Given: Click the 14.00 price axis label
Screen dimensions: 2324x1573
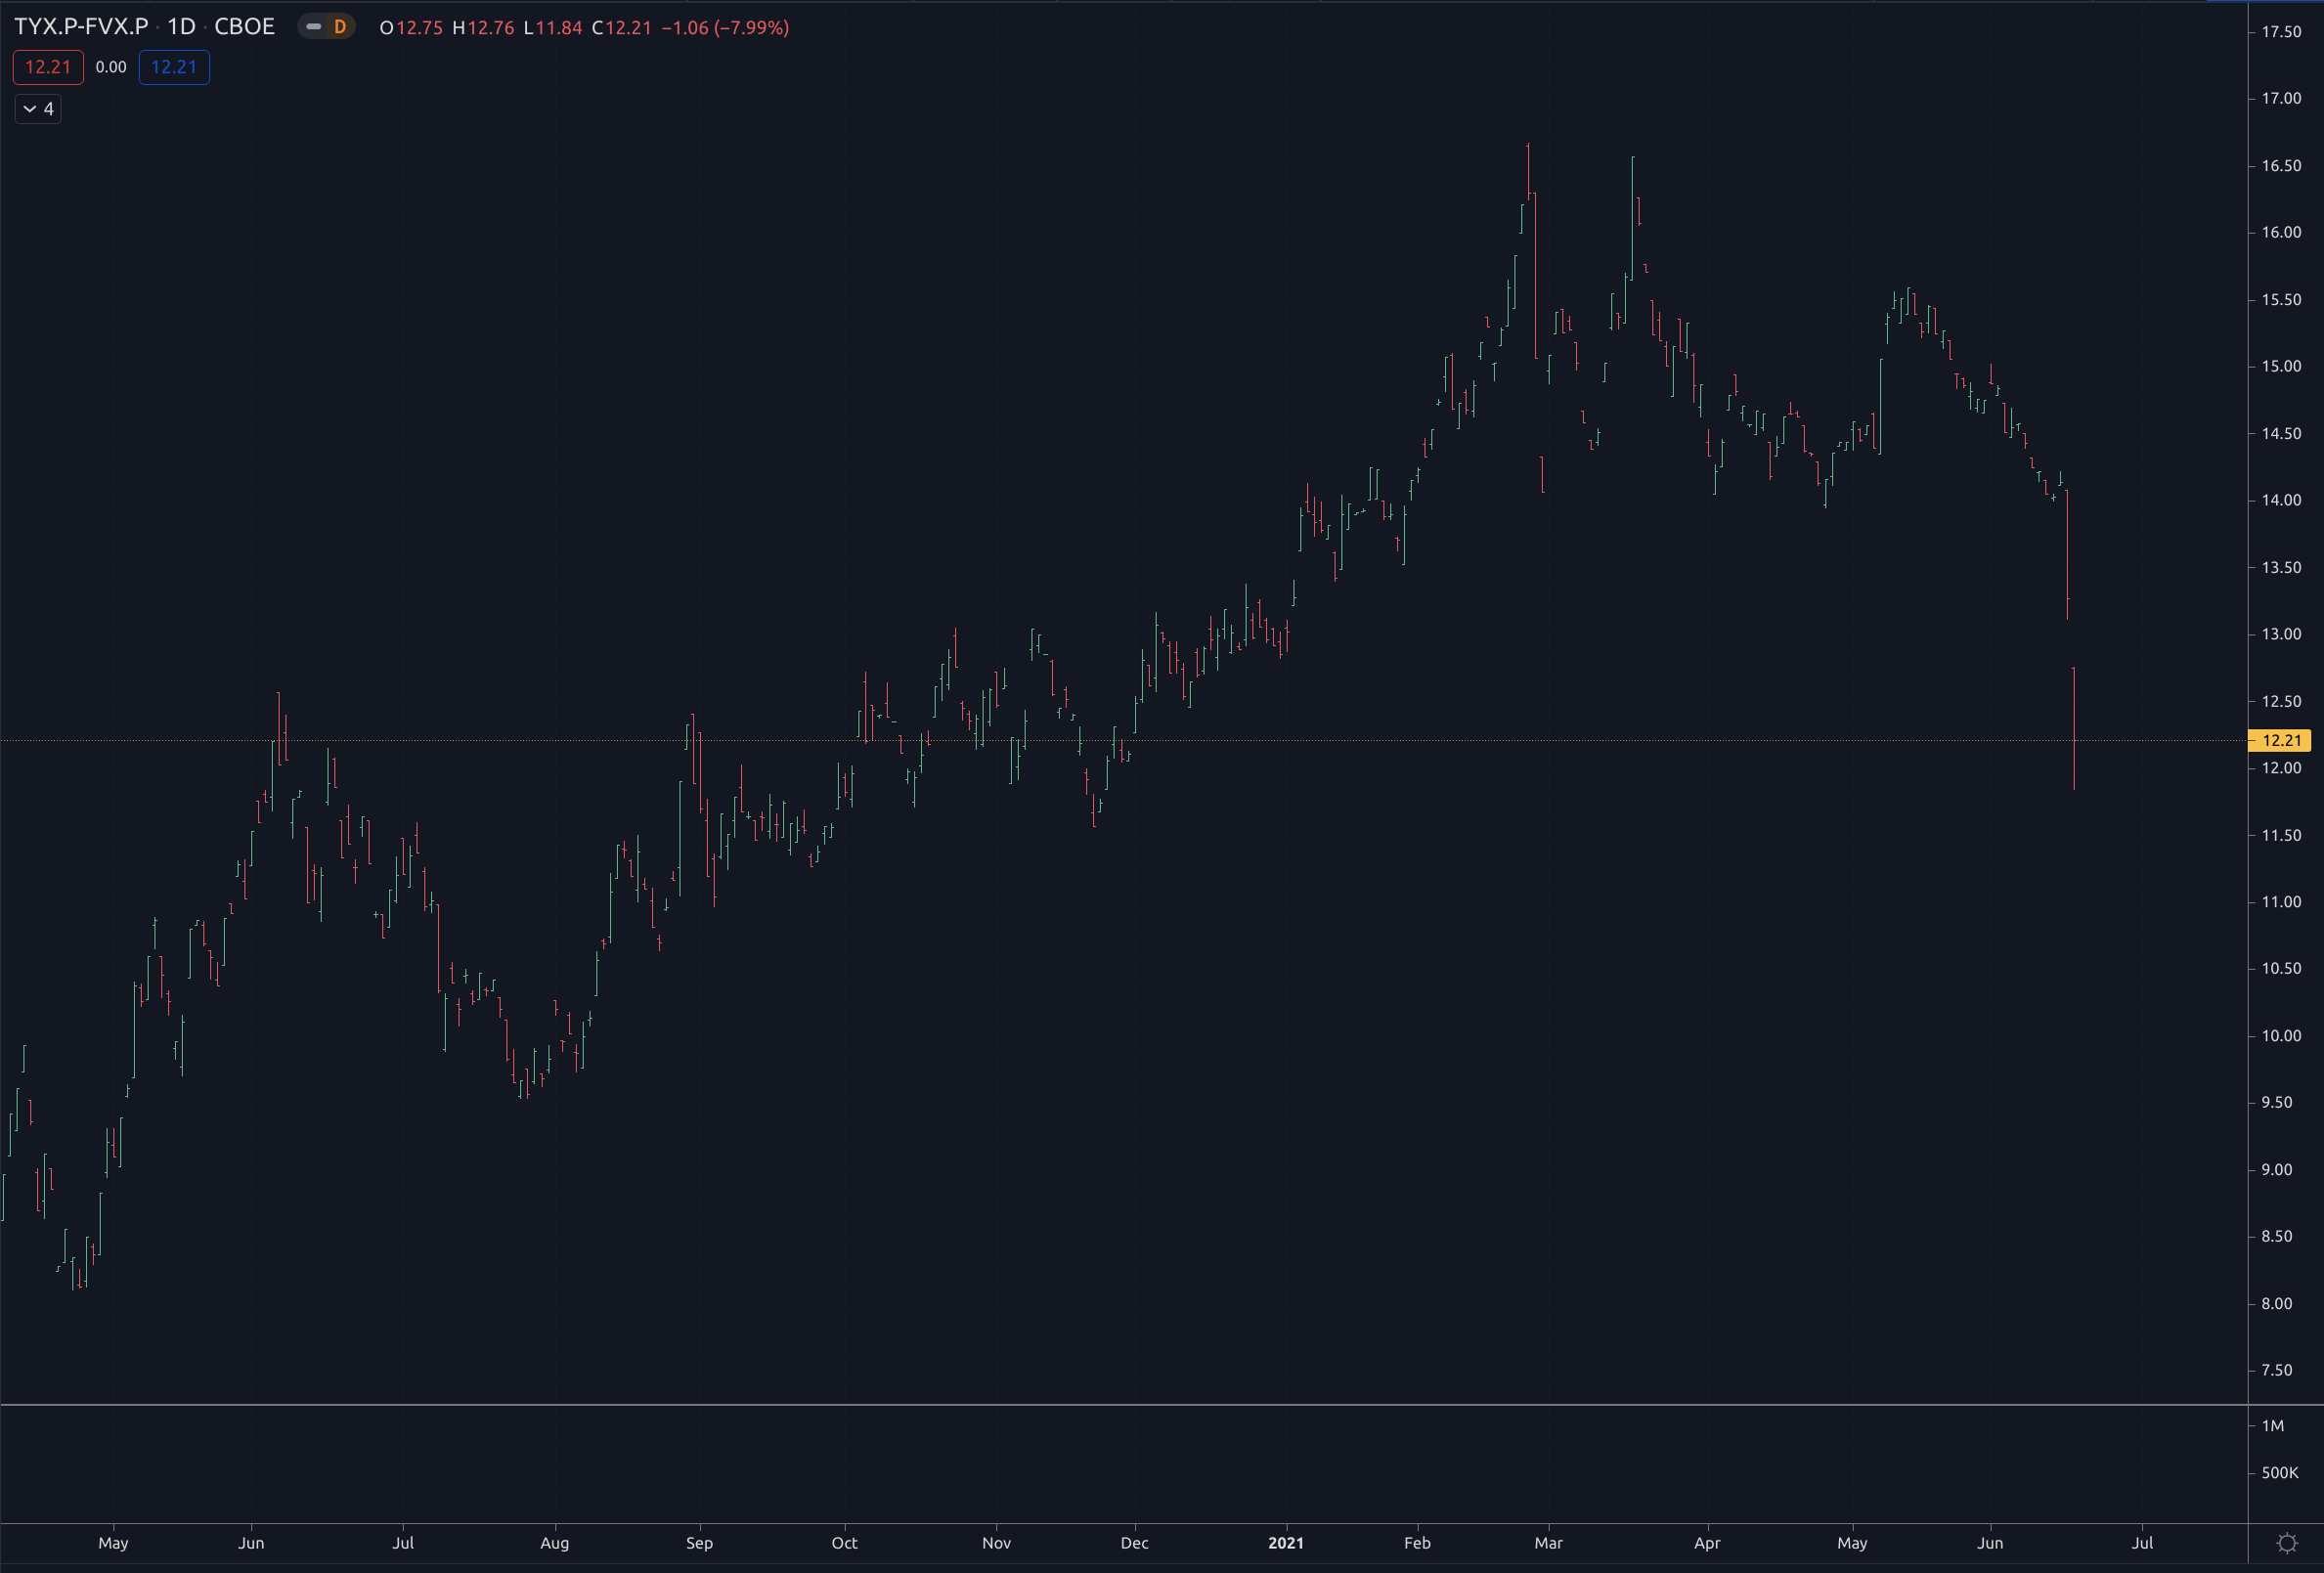Looking at the screenshot, I should (2281, 500).
